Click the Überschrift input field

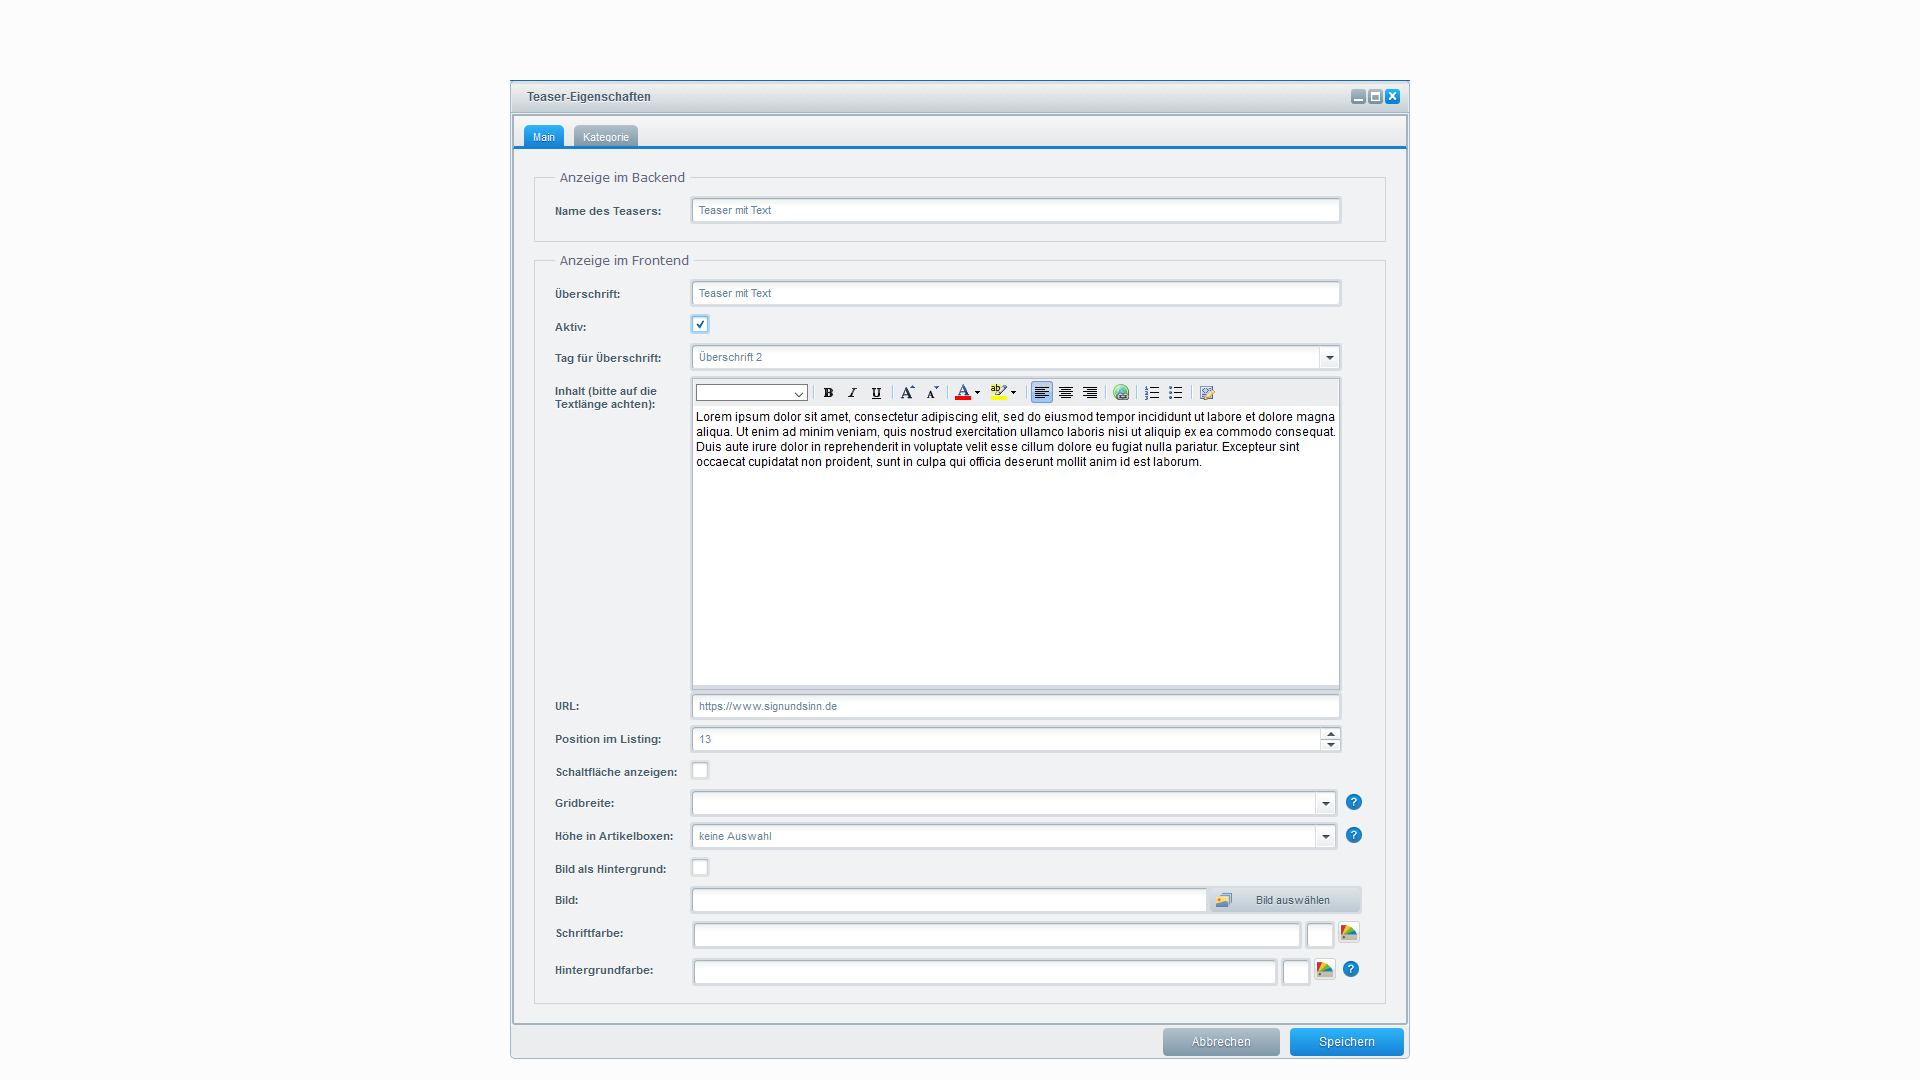tap(1015, 293)
